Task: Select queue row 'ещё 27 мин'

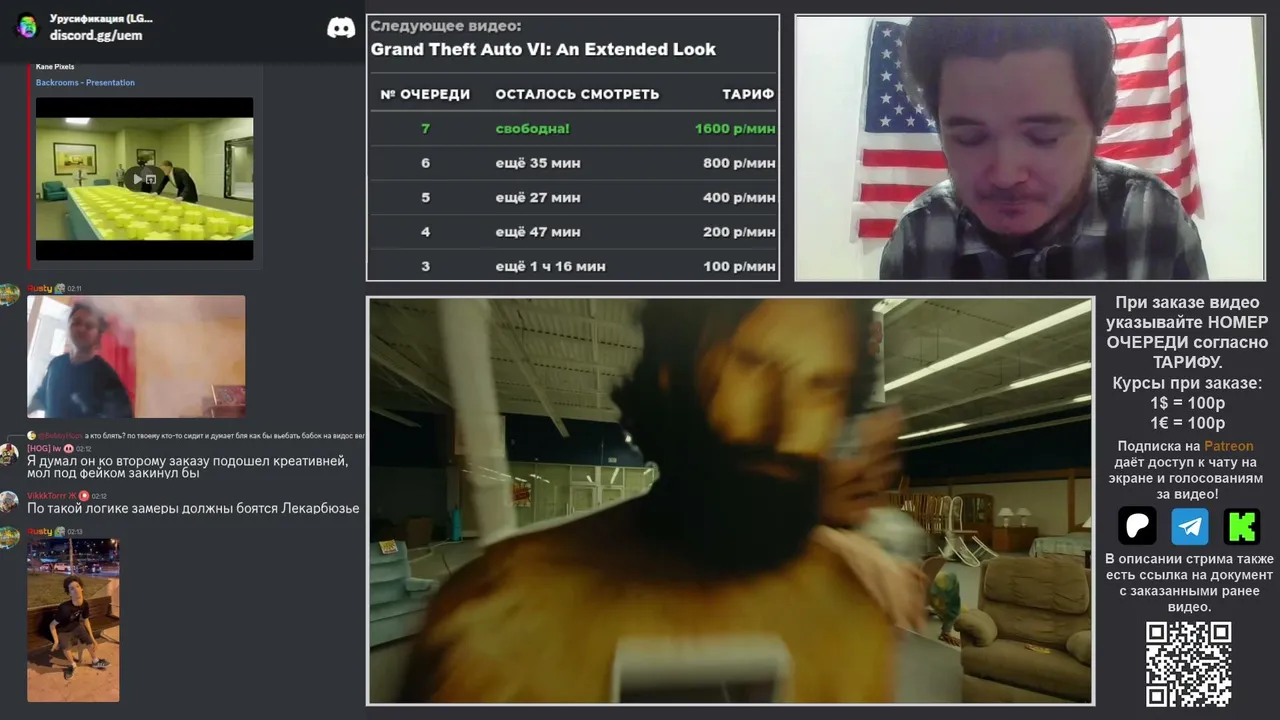Action: 573,197
